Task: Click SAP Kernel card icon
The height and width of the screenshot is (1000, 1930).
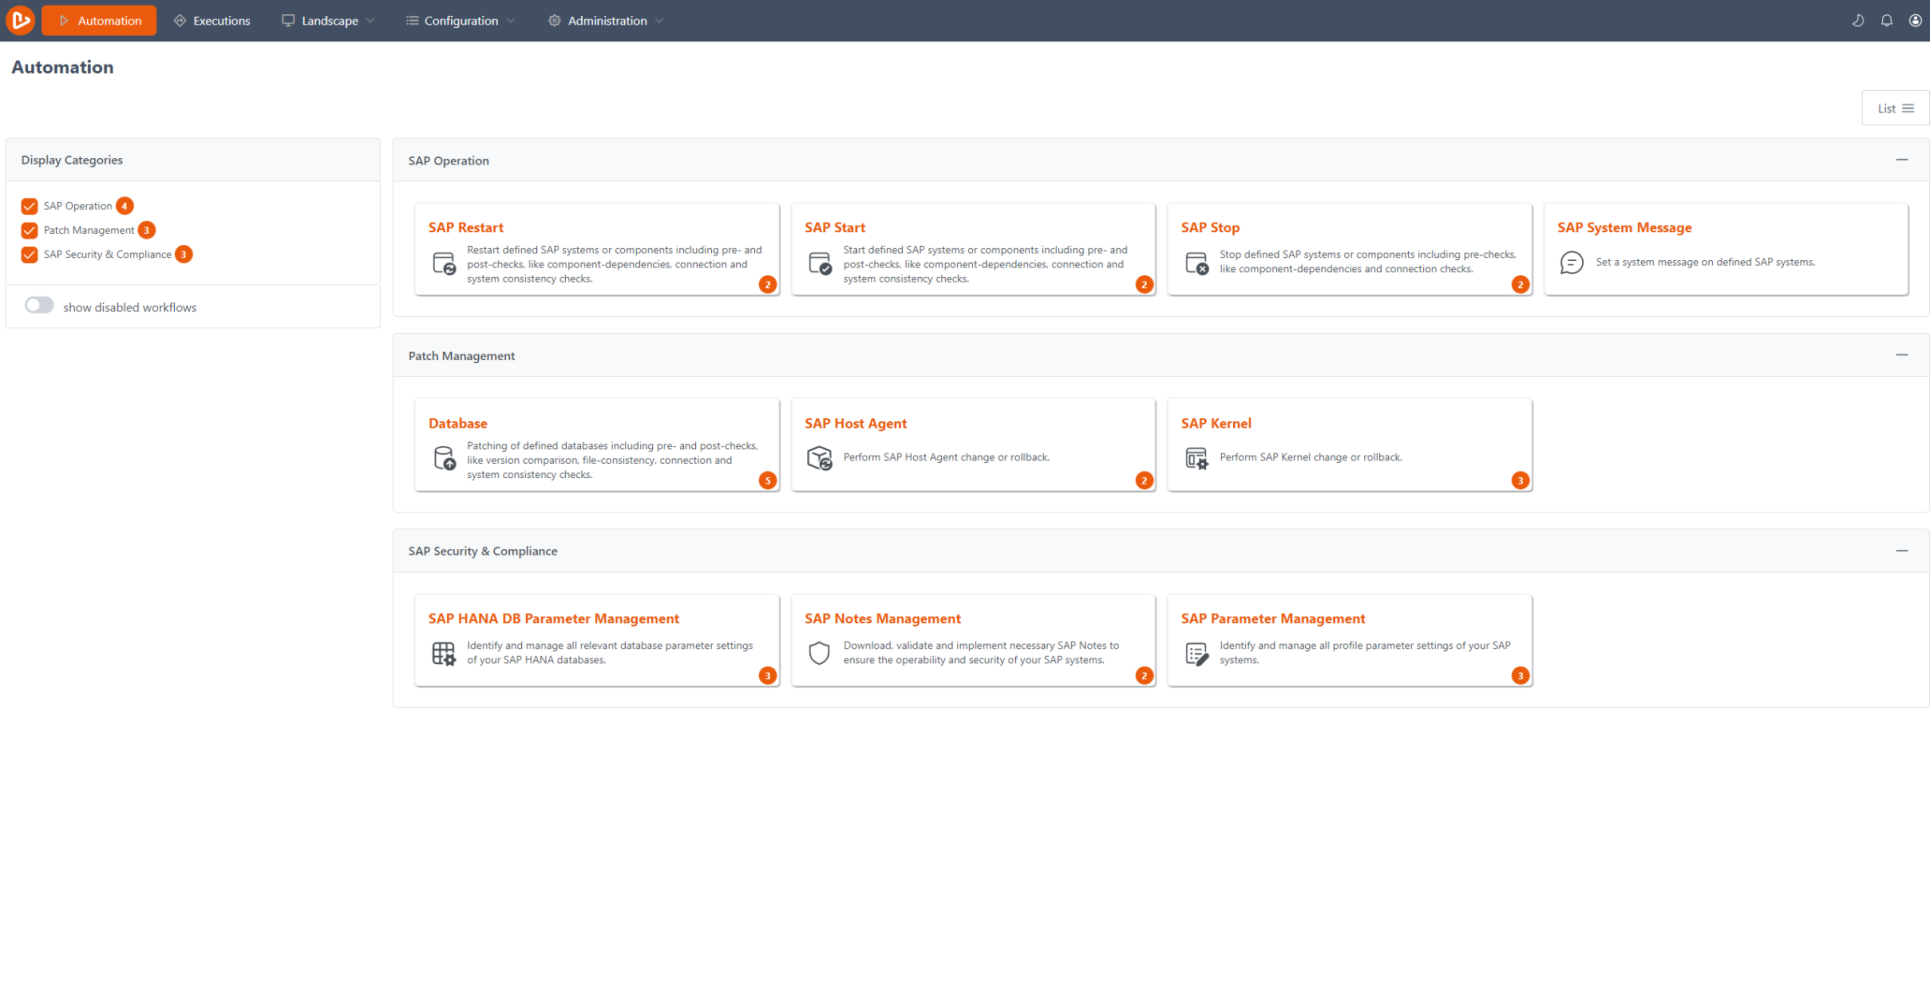Action: (x=1196, y=458)
